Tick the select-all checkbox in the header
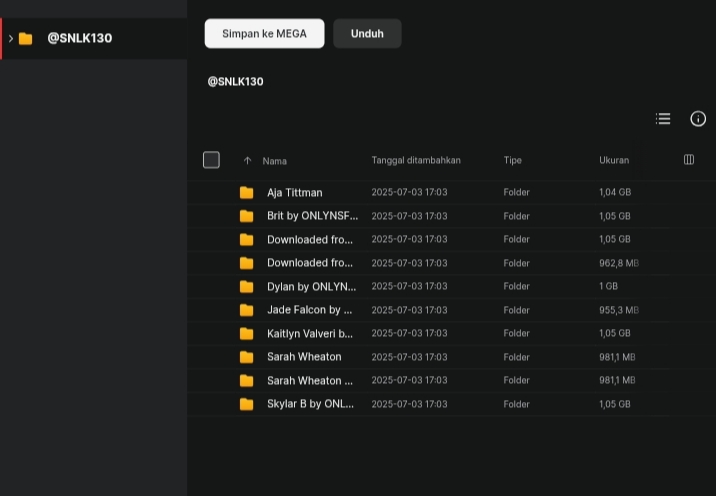This screenshot has width=716, height=496. pos(211,160)
